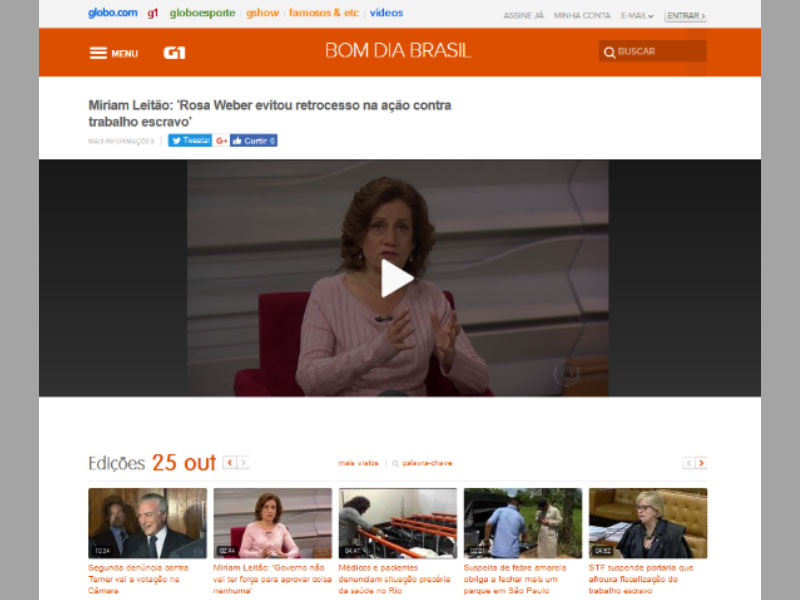Select palavra-chave filter
This screenshot has width=800, height=600.
pos(427,463)
